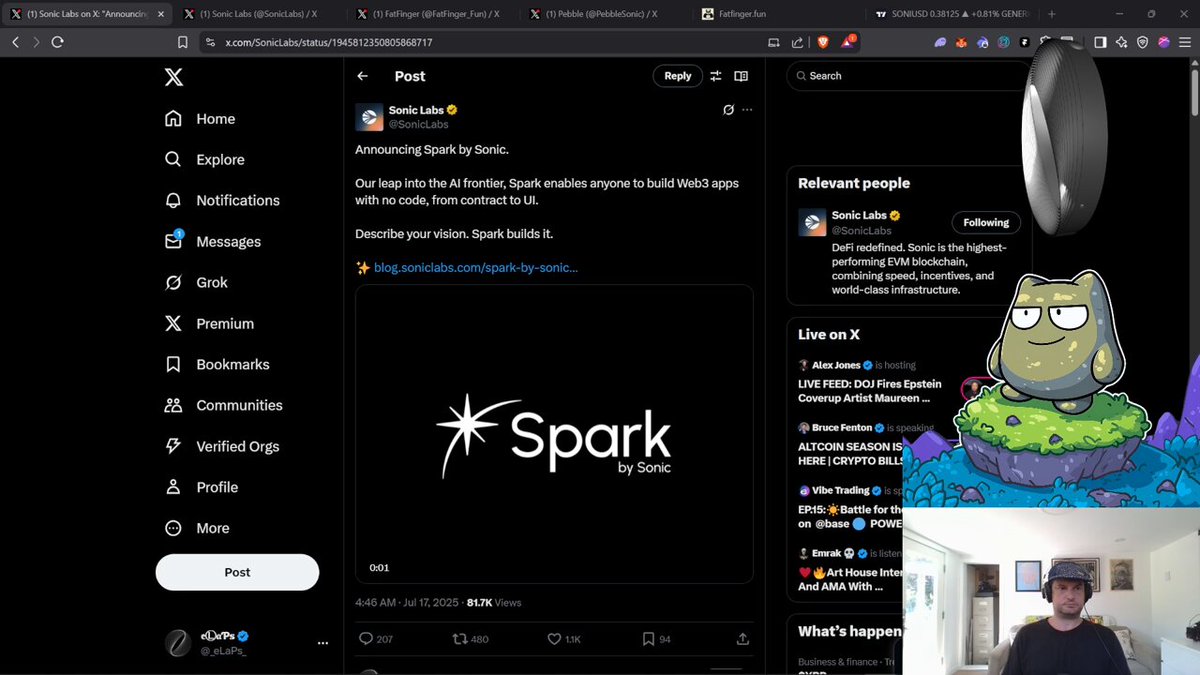
Task: Switch to Pebble (@PebbleSonic) tab
Action: tap(604, 14)
